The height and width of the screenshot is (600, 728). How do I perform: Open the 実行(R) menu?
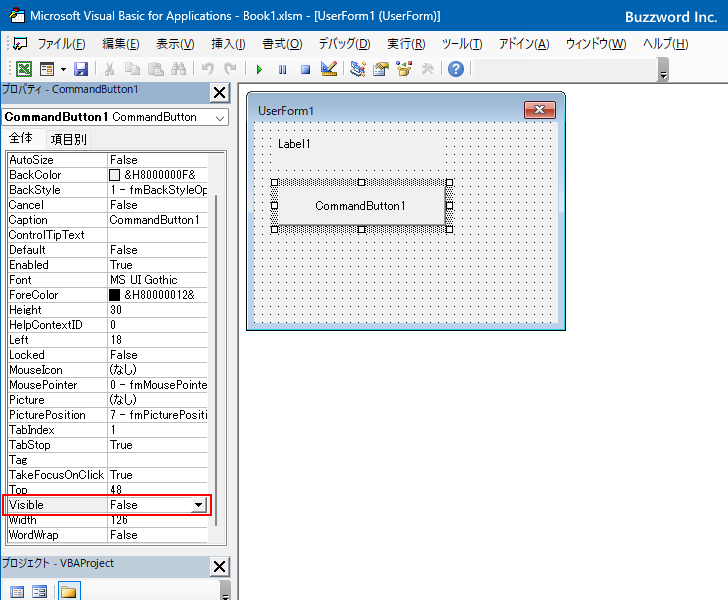click(x=406, y=44)
